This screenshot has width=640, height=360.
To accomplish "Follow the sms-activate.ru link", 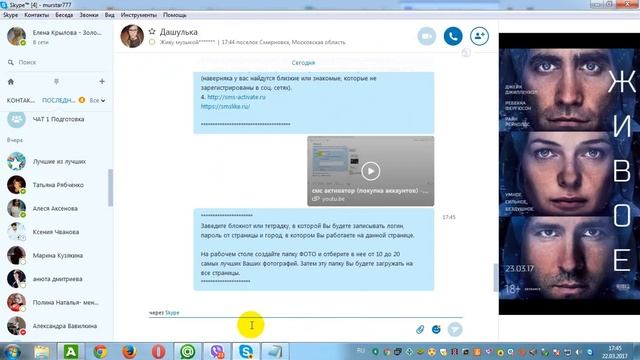I will [x=236, y=97].
